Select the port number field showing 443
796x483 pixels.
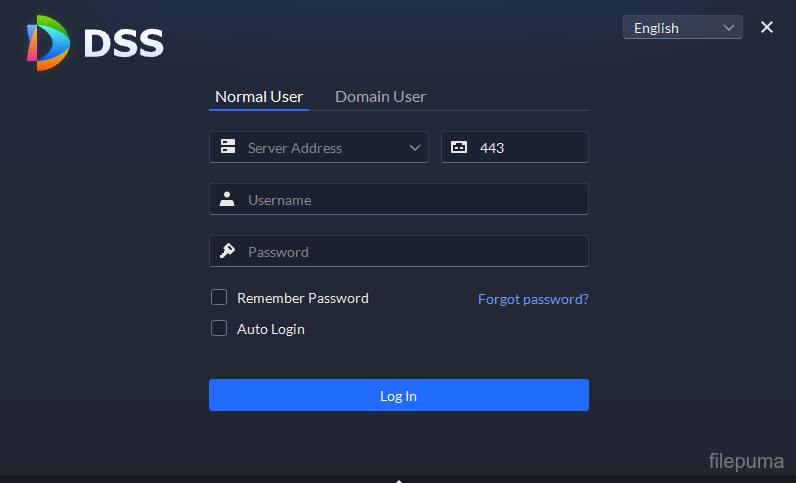528,147
